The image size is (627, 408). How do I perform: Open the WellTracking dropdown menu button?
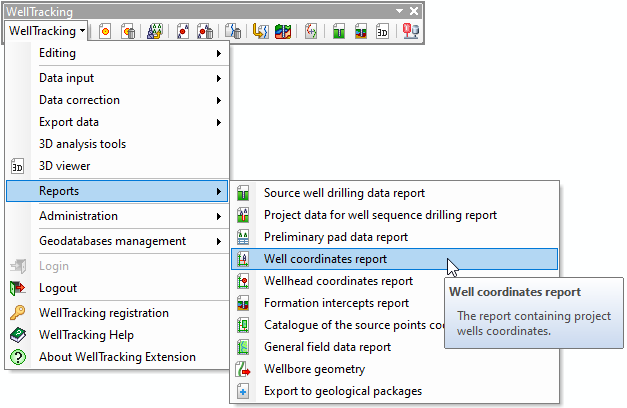[47, 31]
